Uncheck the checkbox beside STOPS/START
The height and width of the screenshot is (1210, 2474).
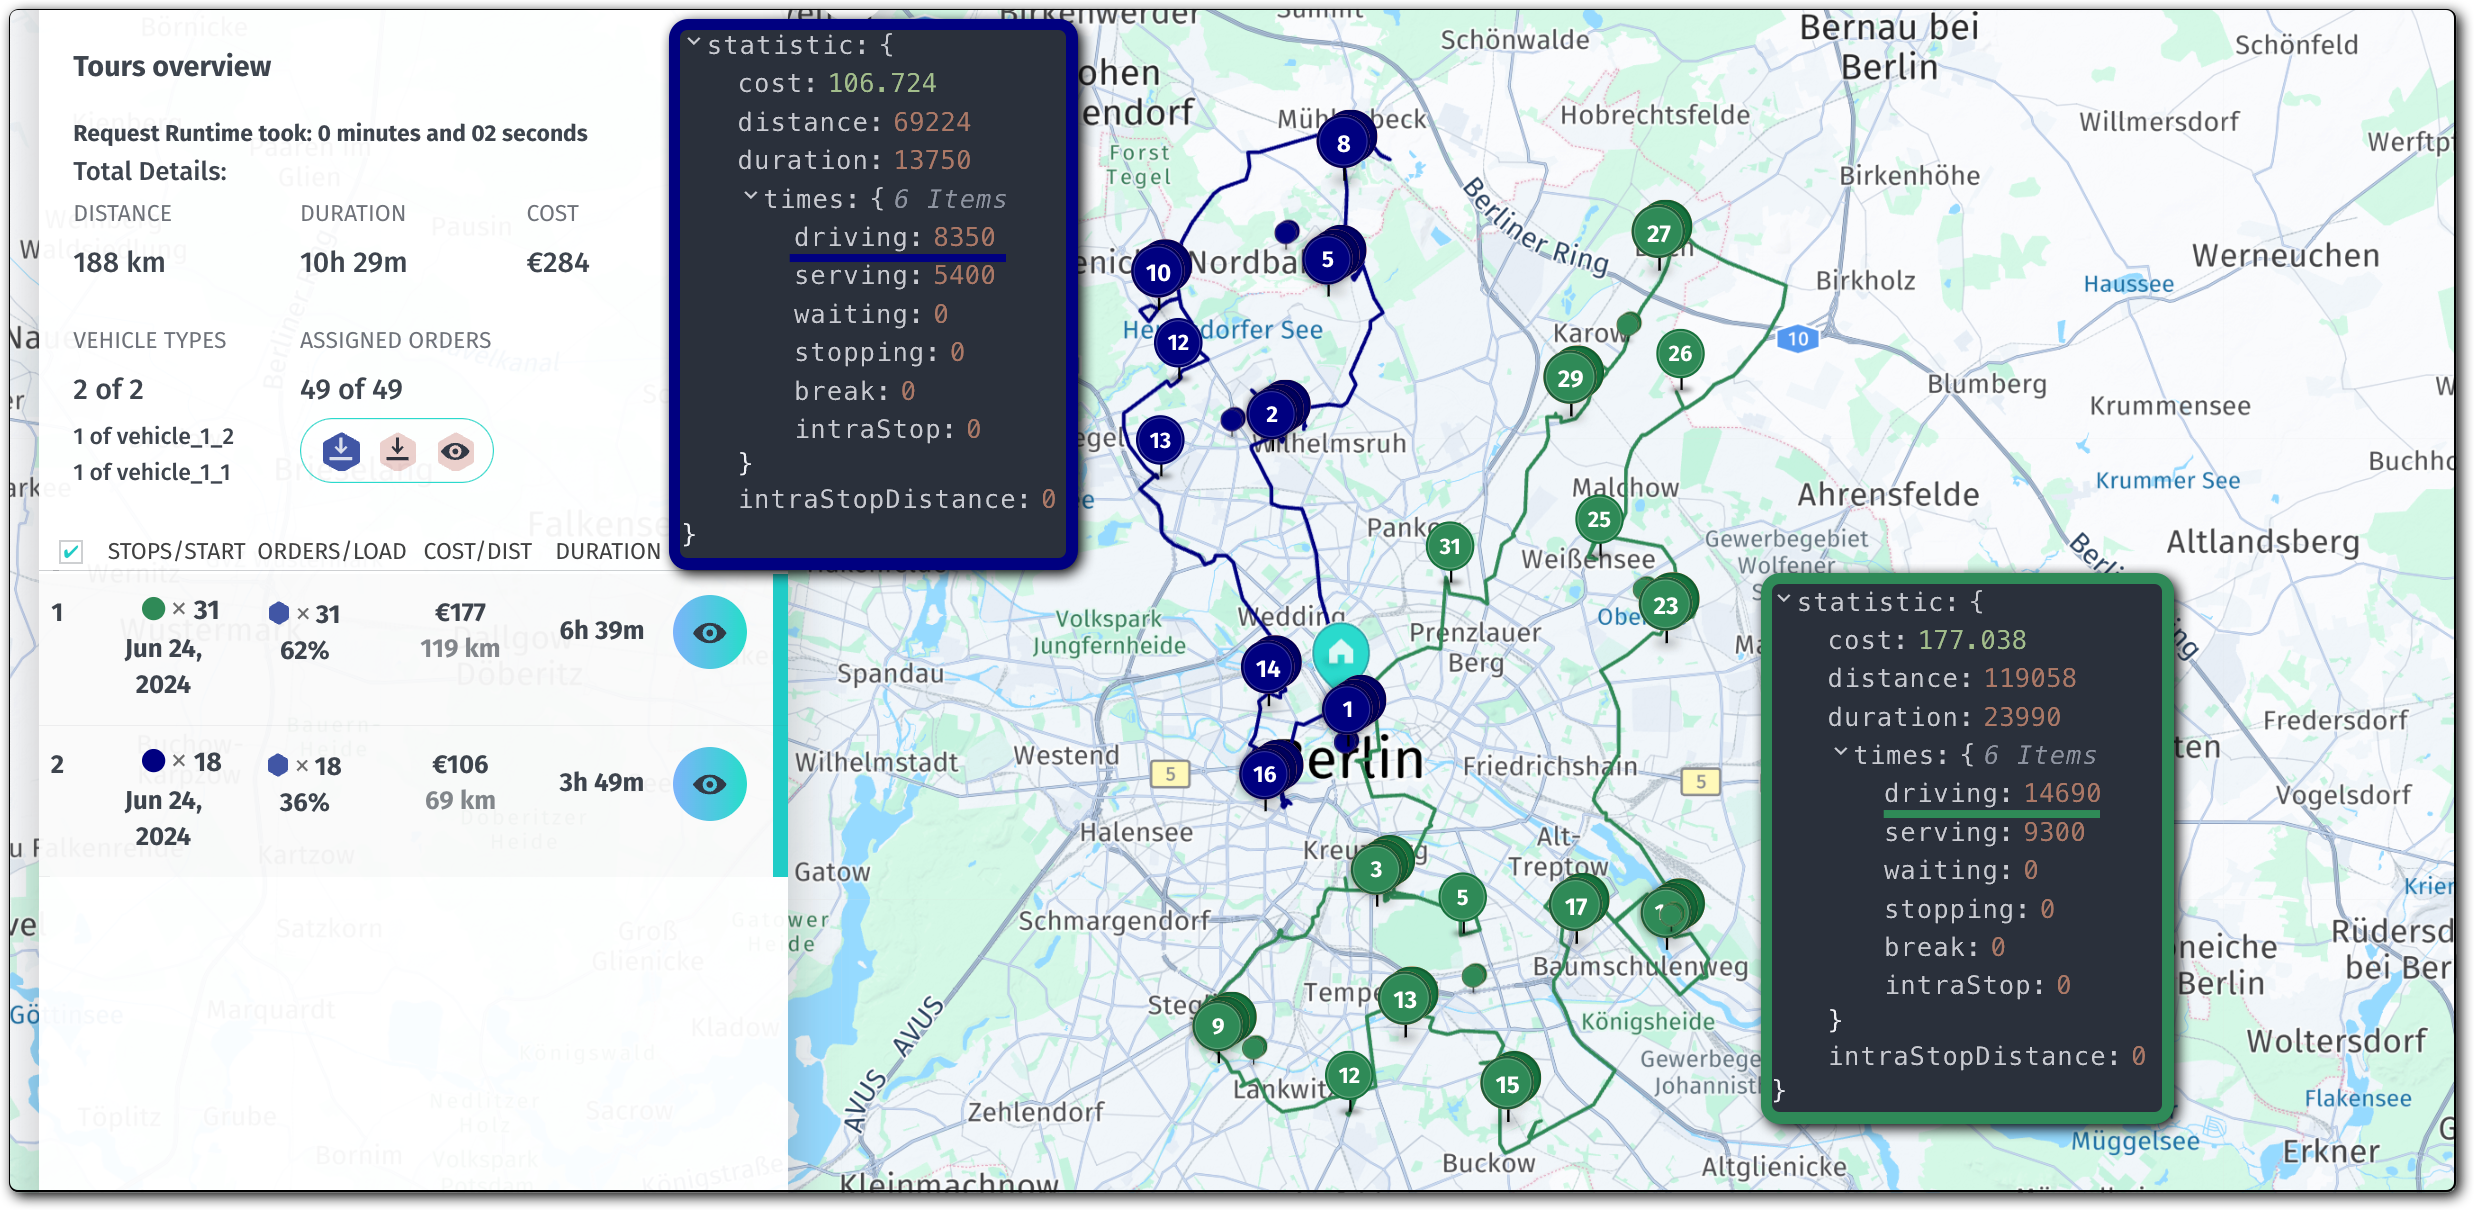[70, 551]
